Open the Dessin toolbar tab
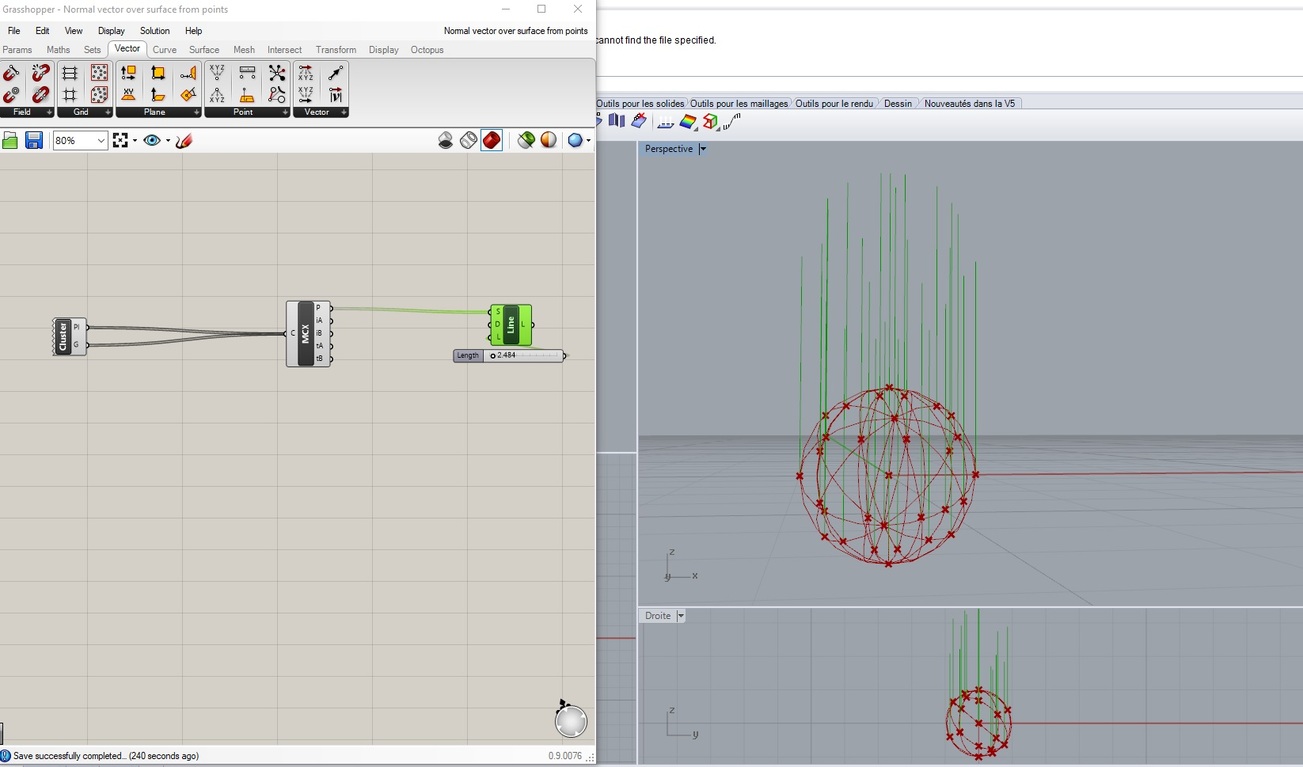The height and width of the screenshot is (767, 1303). [x=897, y=103]
